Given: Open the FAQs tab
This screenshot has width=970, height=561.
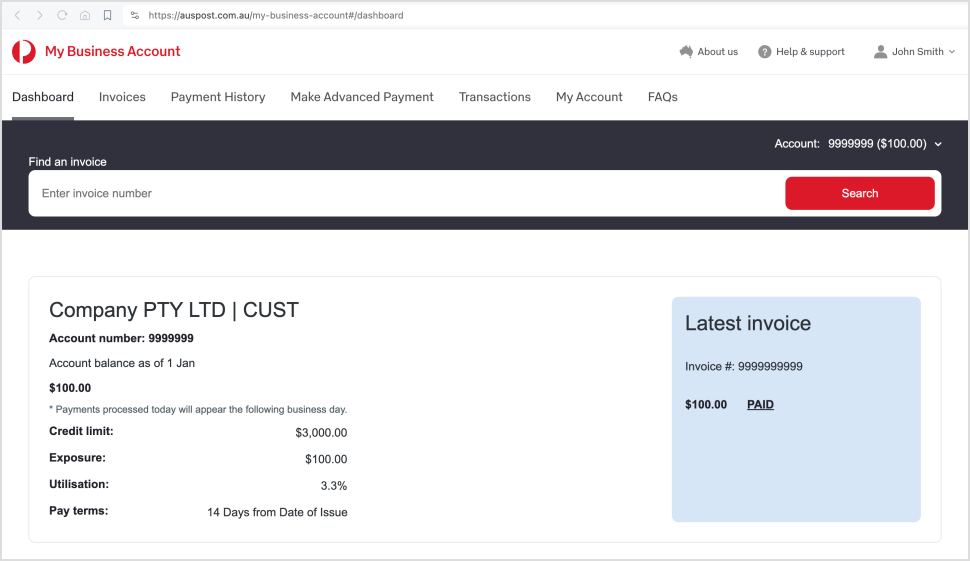Looking at the screenshot, I should 663,97.
